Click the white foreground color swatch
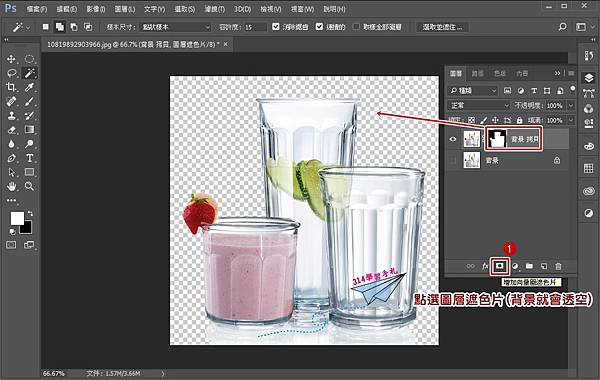Screen dimensions: 600x380 [x=17, y=219]
